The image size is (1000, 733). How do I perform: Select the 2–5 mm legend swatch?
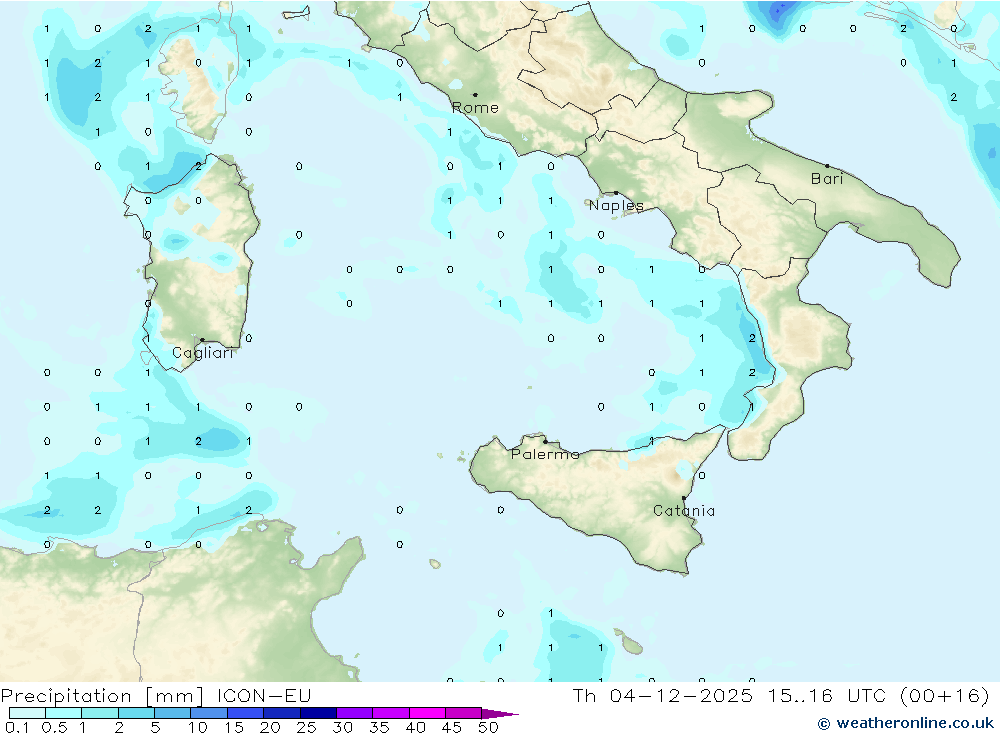136,713
